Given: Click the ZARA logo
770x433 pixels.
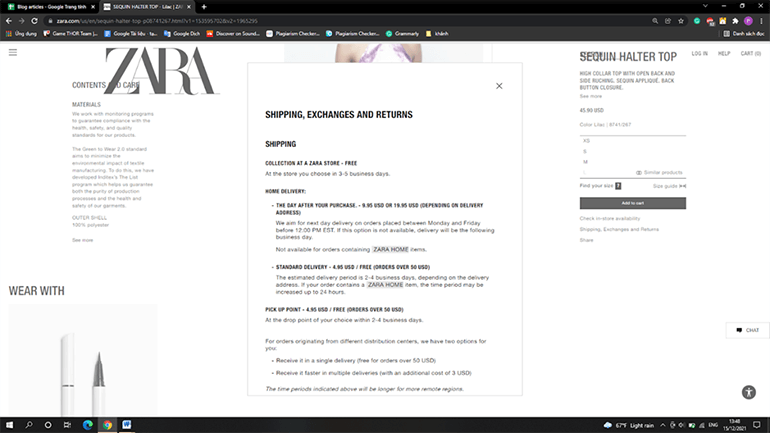Looking at the screenshot, I should (161, 71).
